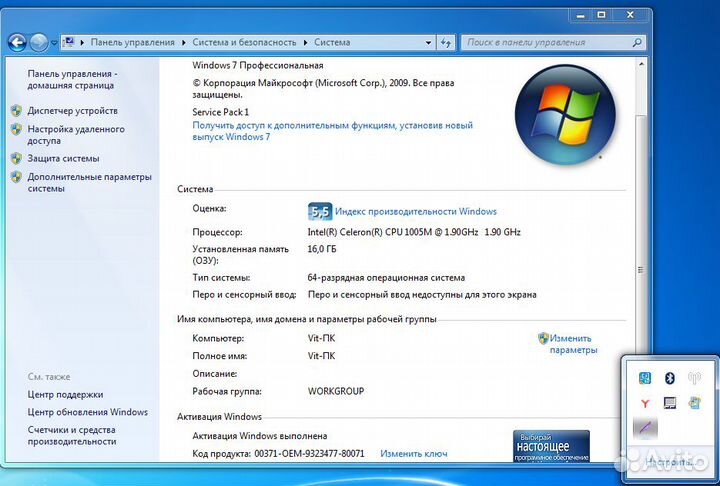
Task: Open 'Диспетчер устройств' link
Action: [x=73, y=111]
